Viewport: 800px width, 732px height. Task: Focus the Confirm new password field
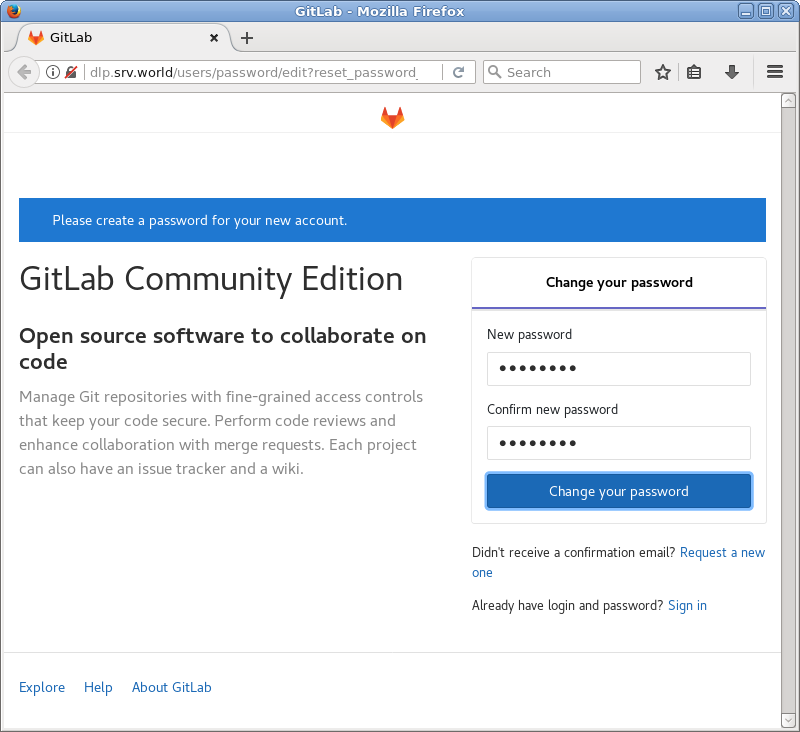pyautogui.click(x=618, y=443)
